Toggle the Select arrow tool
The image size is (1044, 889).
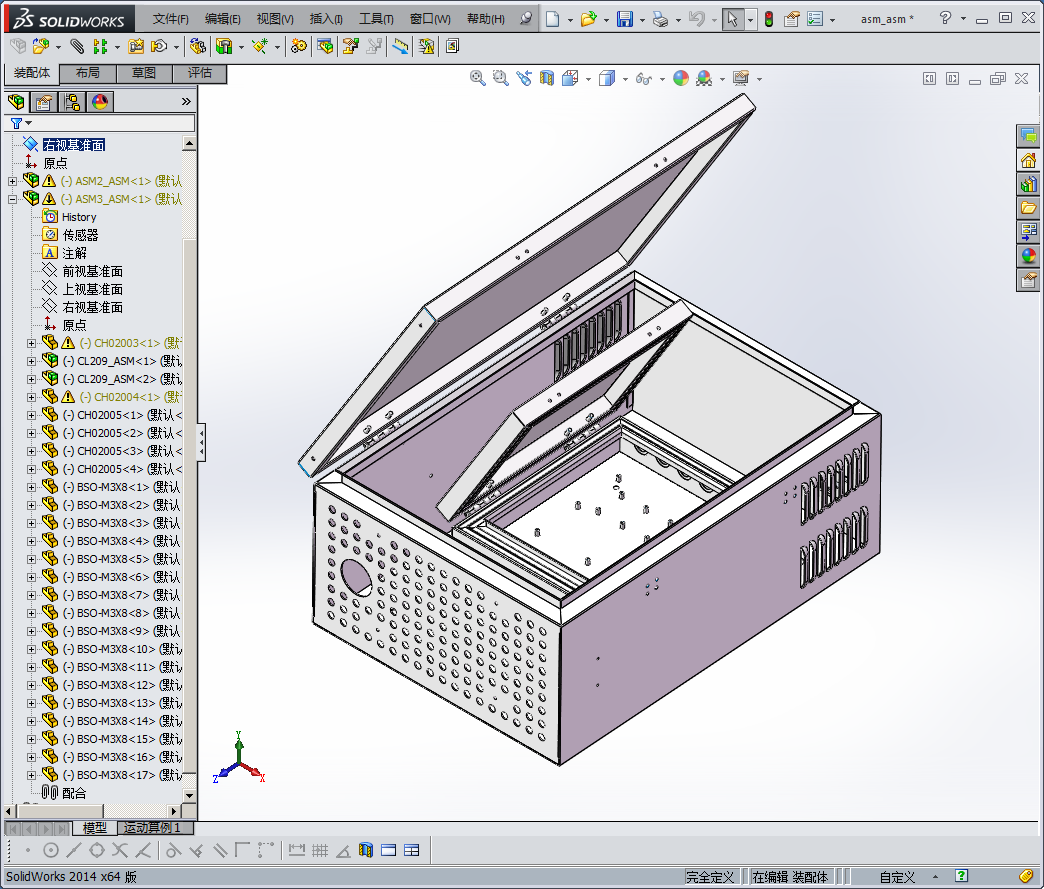point(732,19)
